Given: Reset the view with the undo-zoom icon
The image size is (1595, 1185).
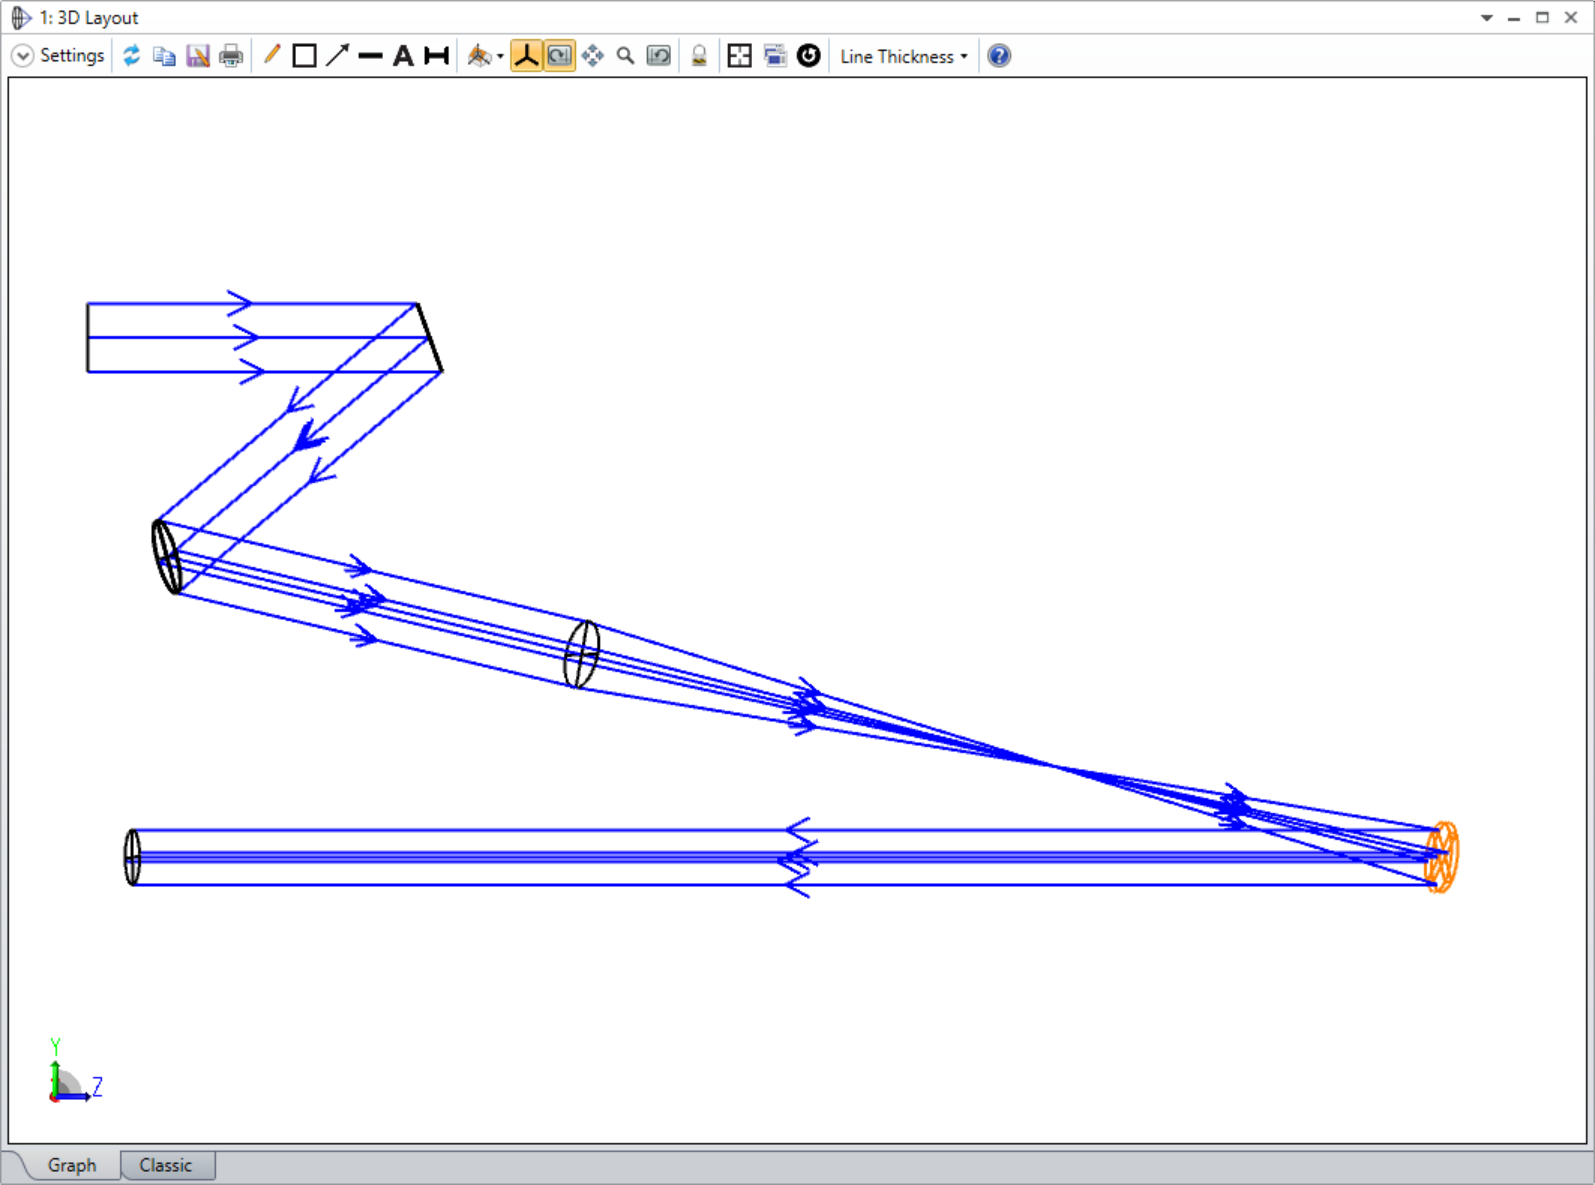Looking at the screenshot, I should [659, 56].
